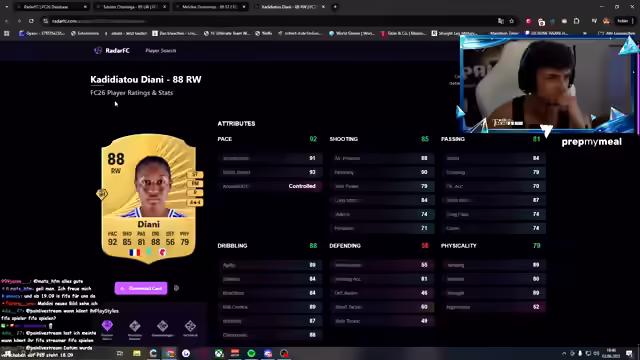The image size is (640, 360).
Task: Click the ST alternate position badge on card
Action: [x=195, y=174]
